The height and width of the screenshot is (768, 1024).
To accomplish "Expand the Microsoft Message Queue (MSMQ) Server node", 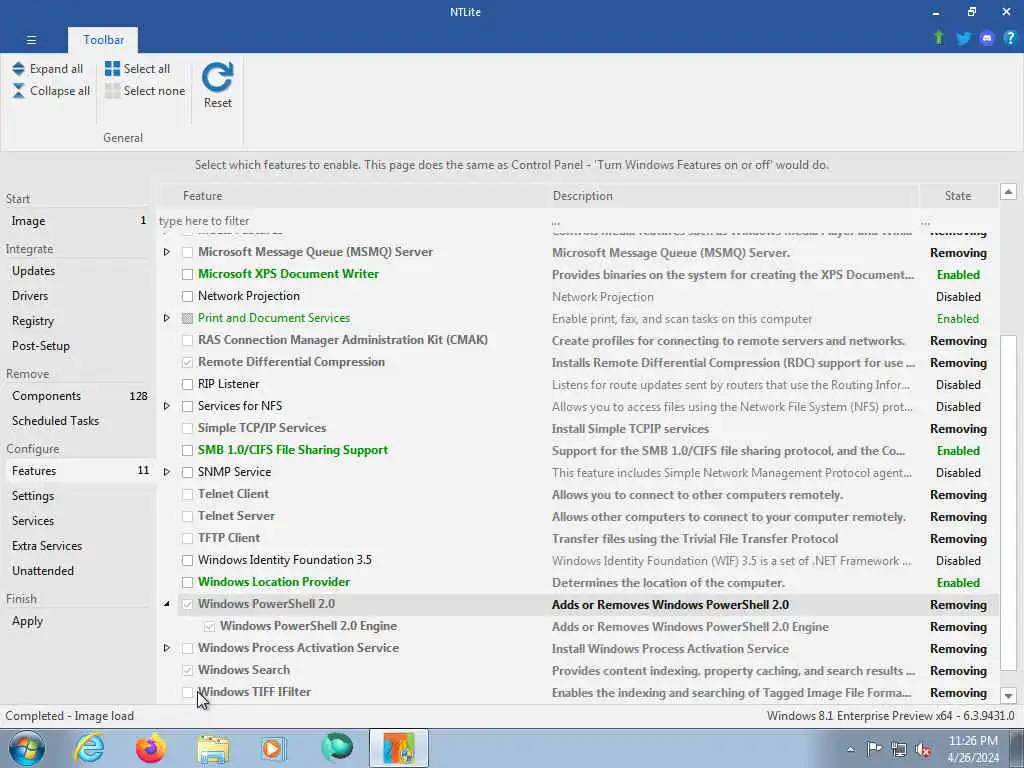I will [167, 252].
